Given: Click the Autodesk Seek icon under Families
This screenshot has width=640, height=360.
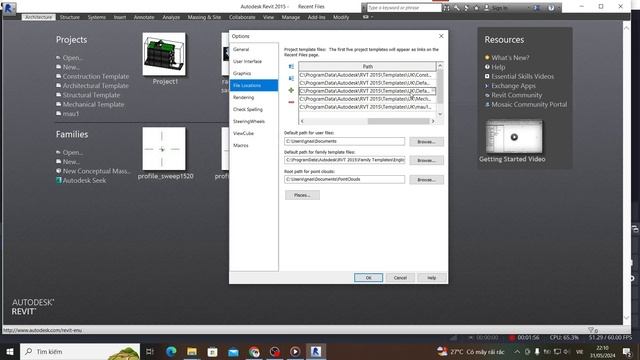Looking at the screenshot, I should point(59,180).
